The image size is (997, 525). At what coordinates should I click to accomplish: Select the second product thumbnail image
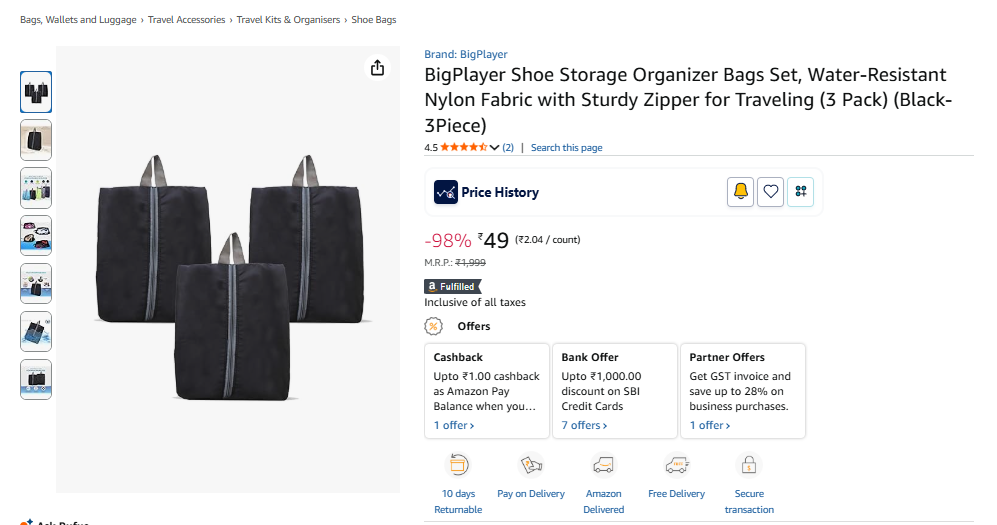pos(36,140)
